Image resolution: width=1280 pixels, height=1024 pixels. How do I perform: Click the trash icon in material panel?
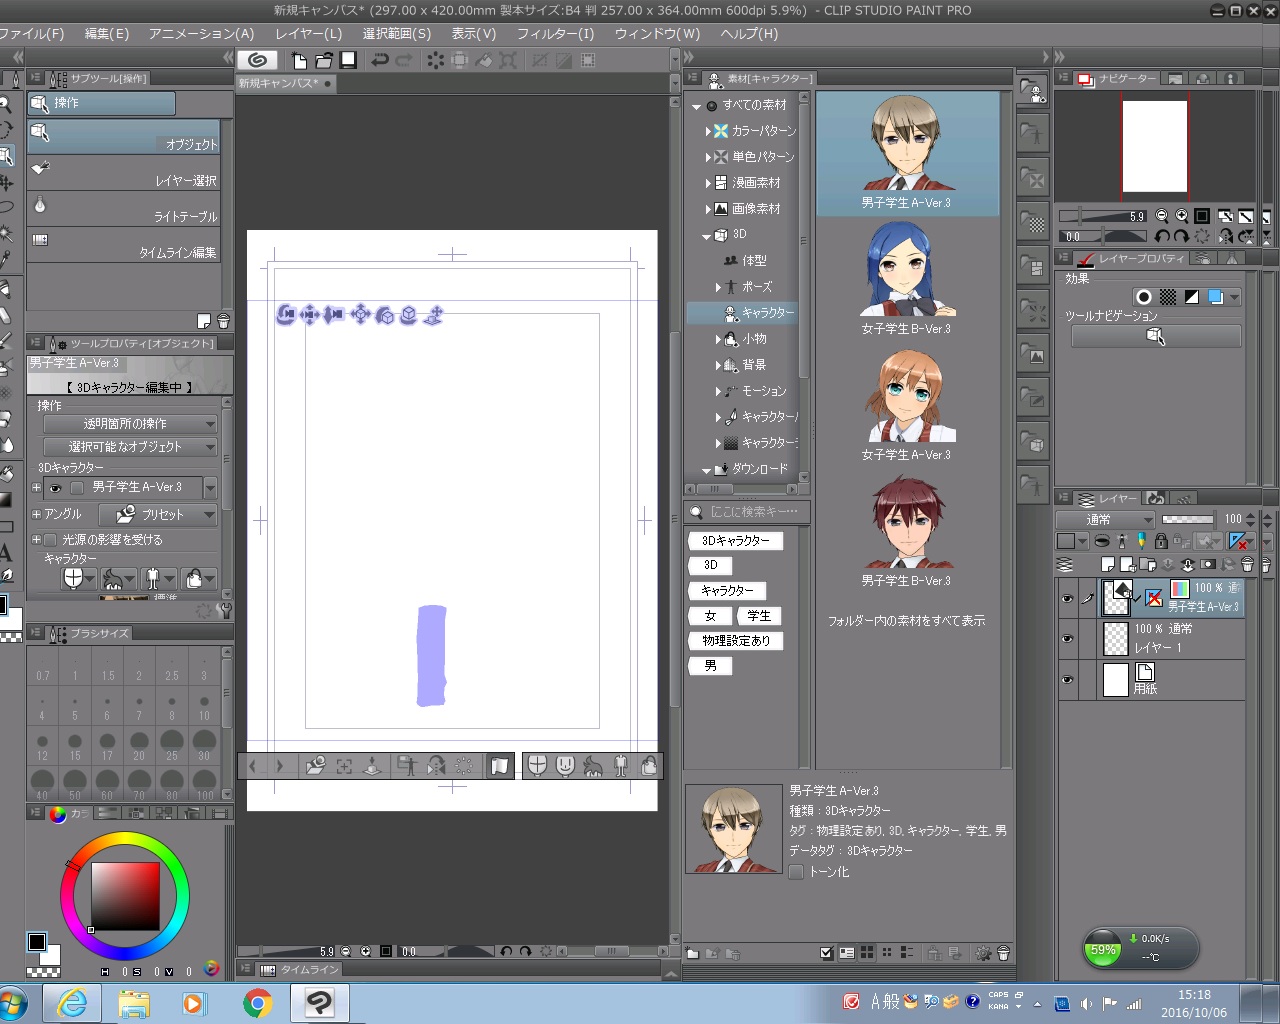coord(1003,953)
